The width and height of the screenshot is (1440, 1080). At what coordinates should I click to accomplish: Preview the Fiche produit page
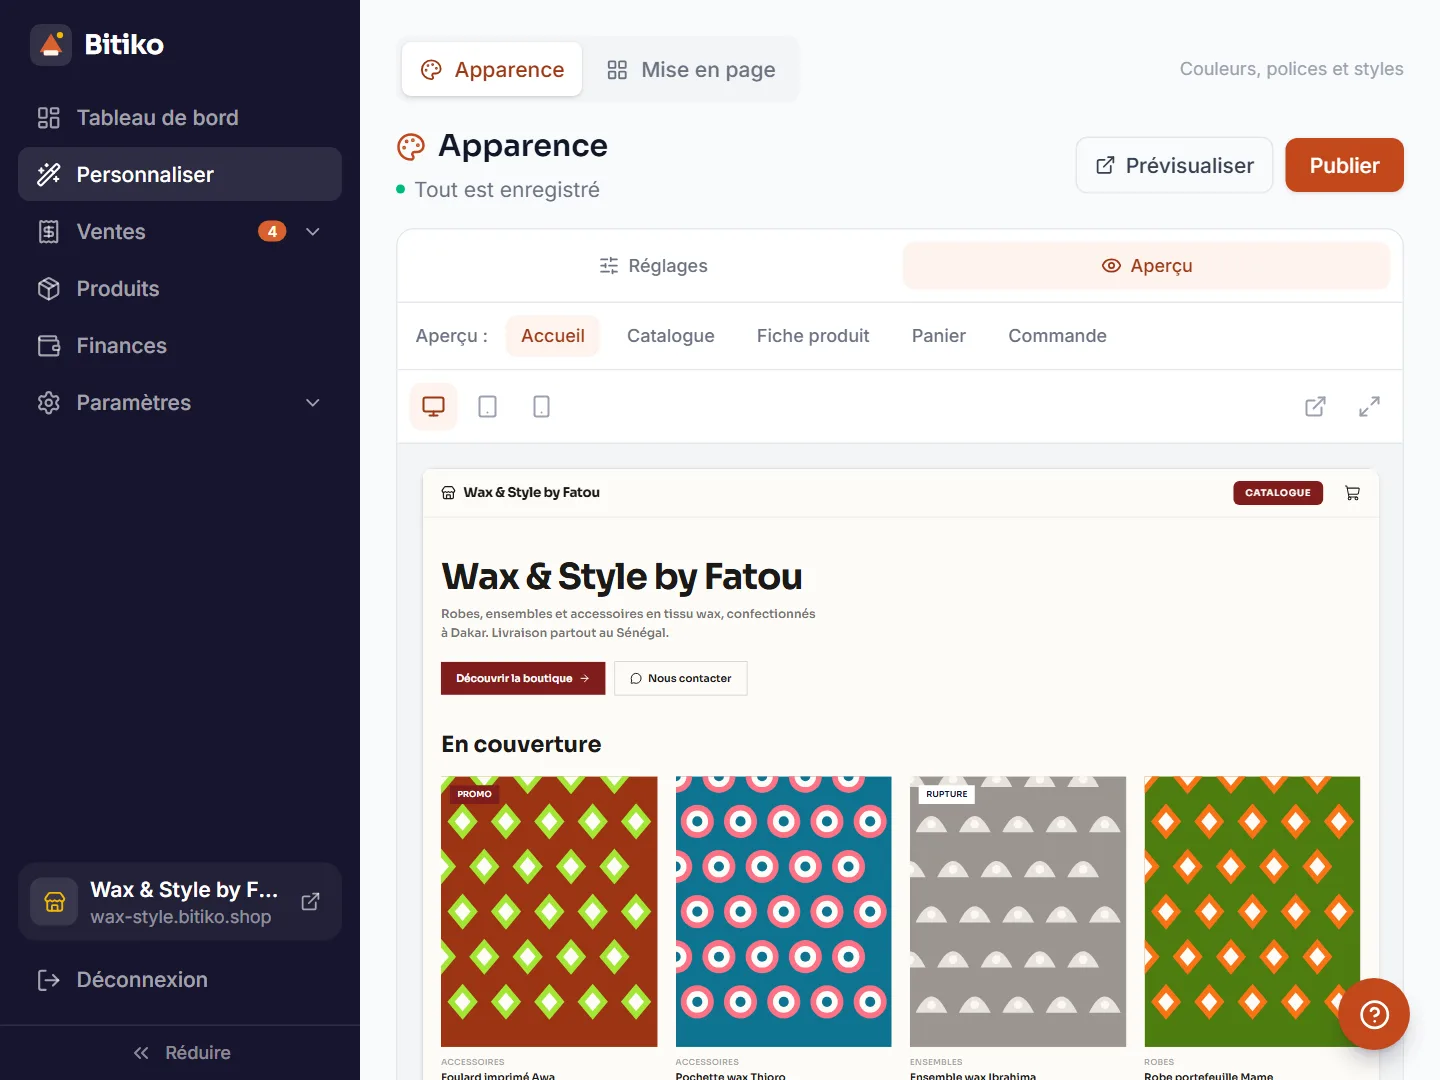click(x=813, y=336)
